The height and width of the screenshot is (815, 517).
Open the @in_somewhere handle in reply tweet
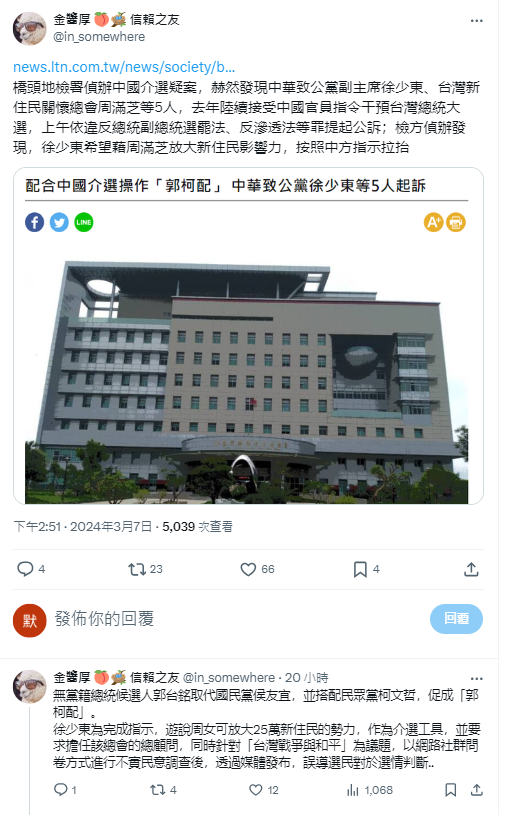229,678
